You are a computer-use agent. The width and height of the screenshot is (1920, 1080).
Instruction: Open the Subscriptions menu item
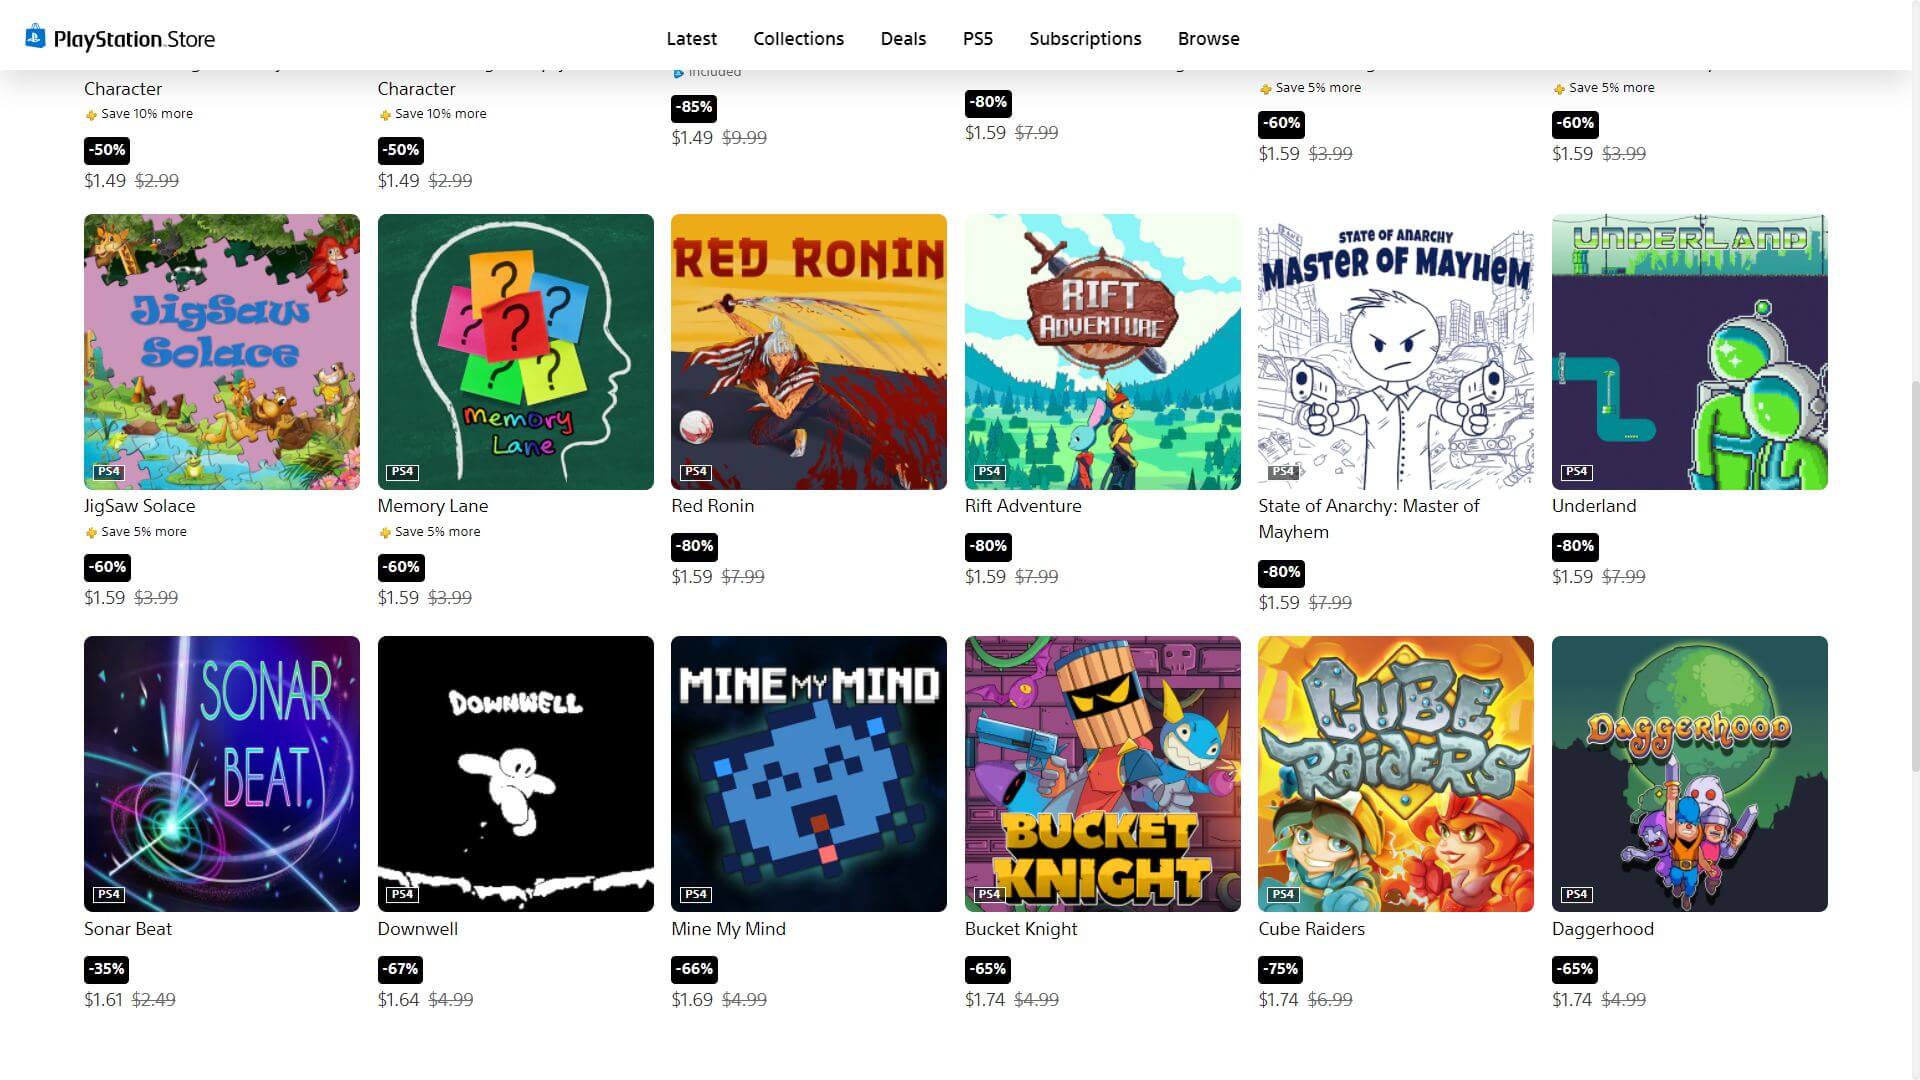pos(1085,38)
